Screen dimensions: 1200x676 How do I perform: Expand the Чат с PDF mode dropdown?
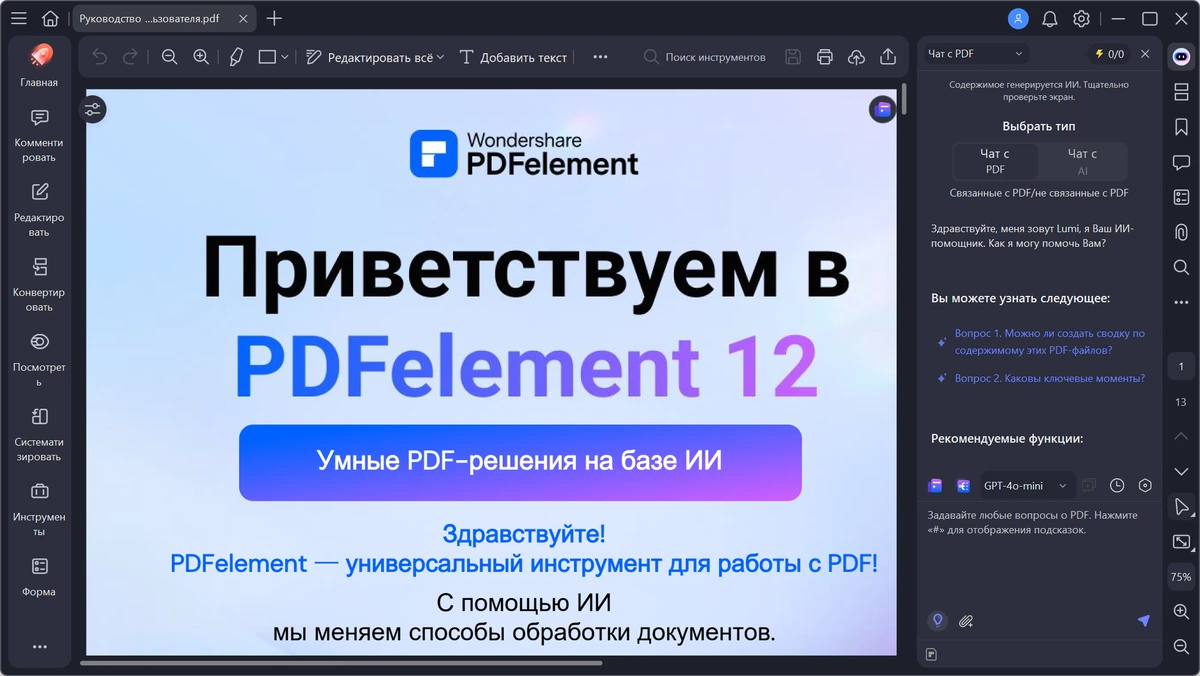click(975, 54)
